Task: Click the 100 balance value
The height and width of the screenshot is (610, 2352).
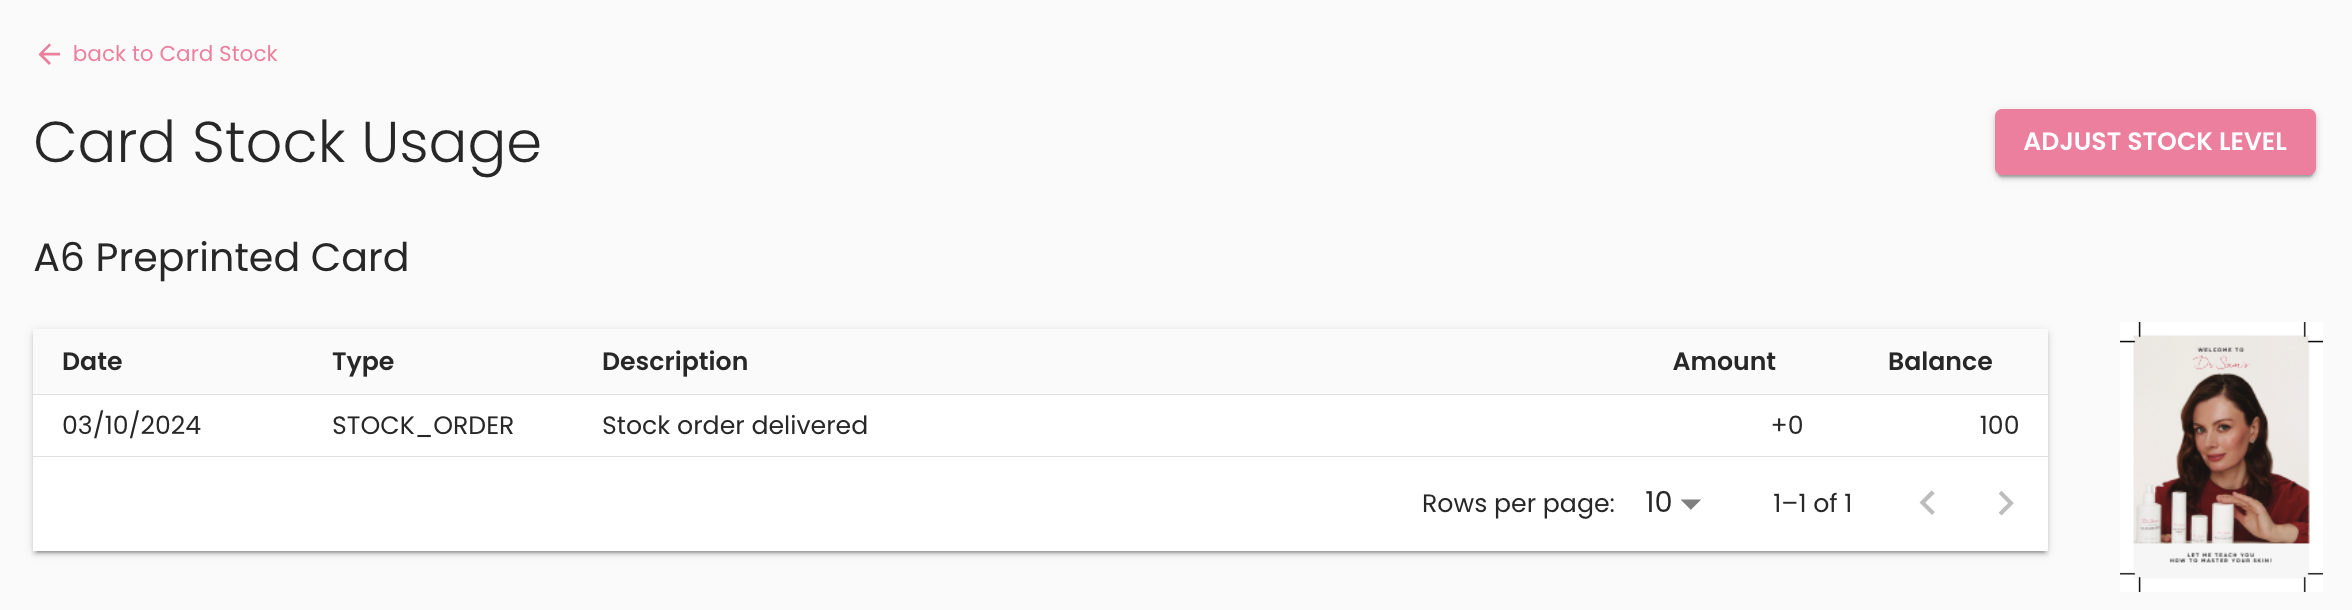Action: pyautogui.click(x=1999, y=426)
